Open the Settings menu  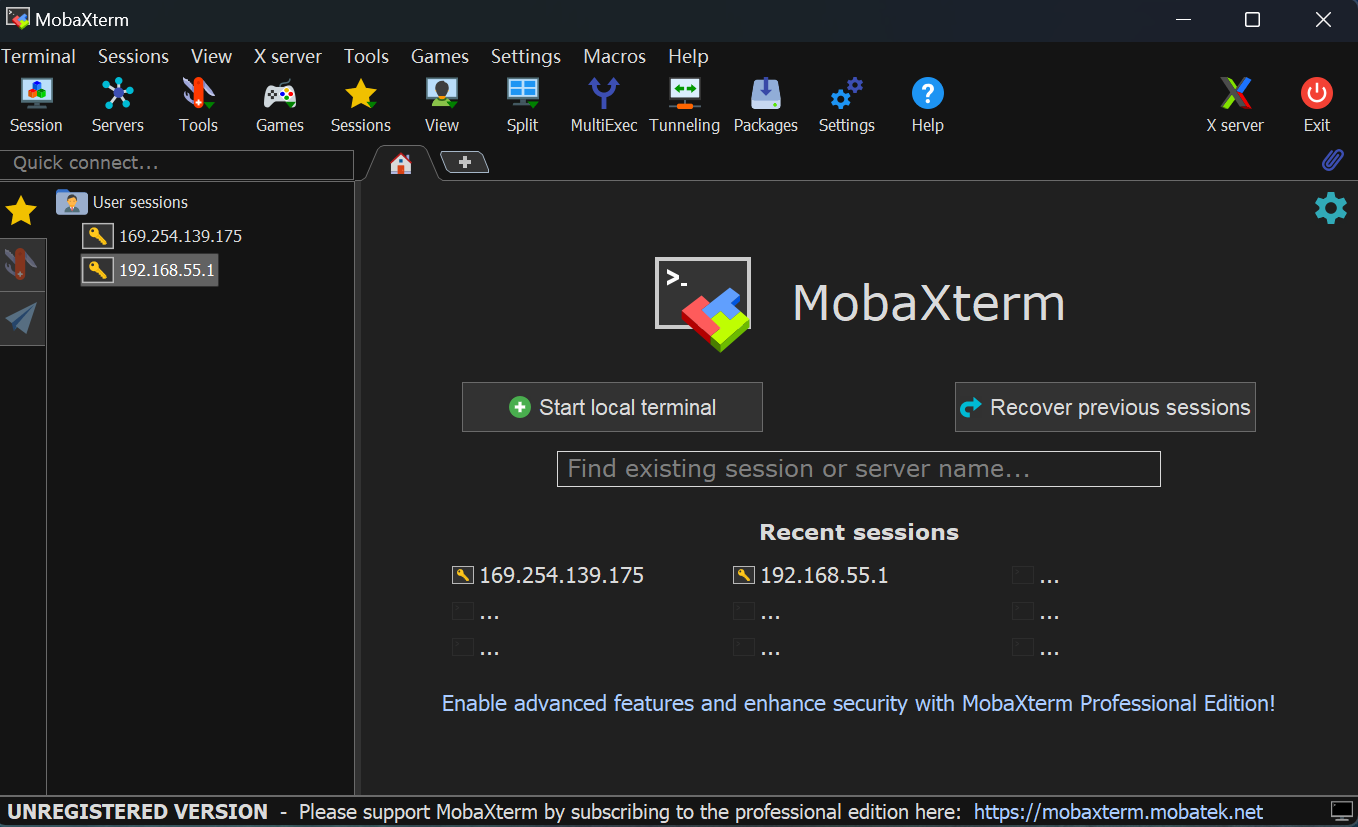tap(526, 56)
